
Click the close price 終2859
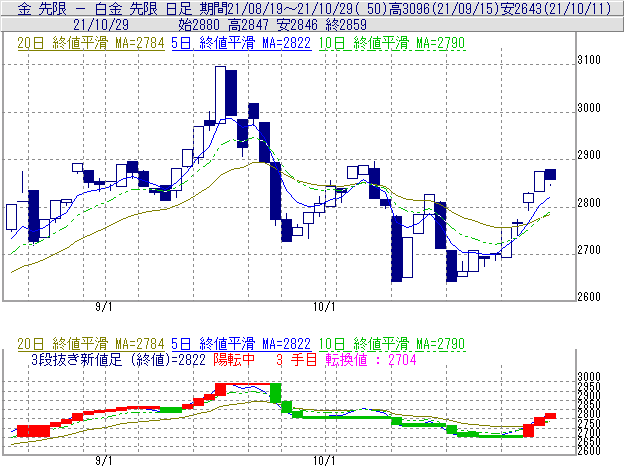(346, 25)
